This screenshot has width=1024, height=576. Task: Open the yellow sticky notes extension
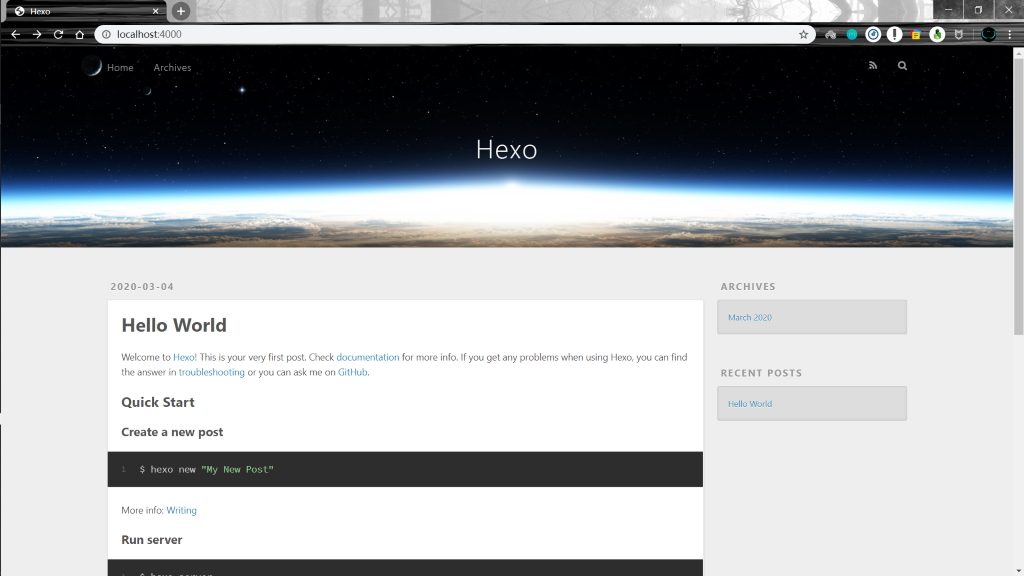pos(916,35)
